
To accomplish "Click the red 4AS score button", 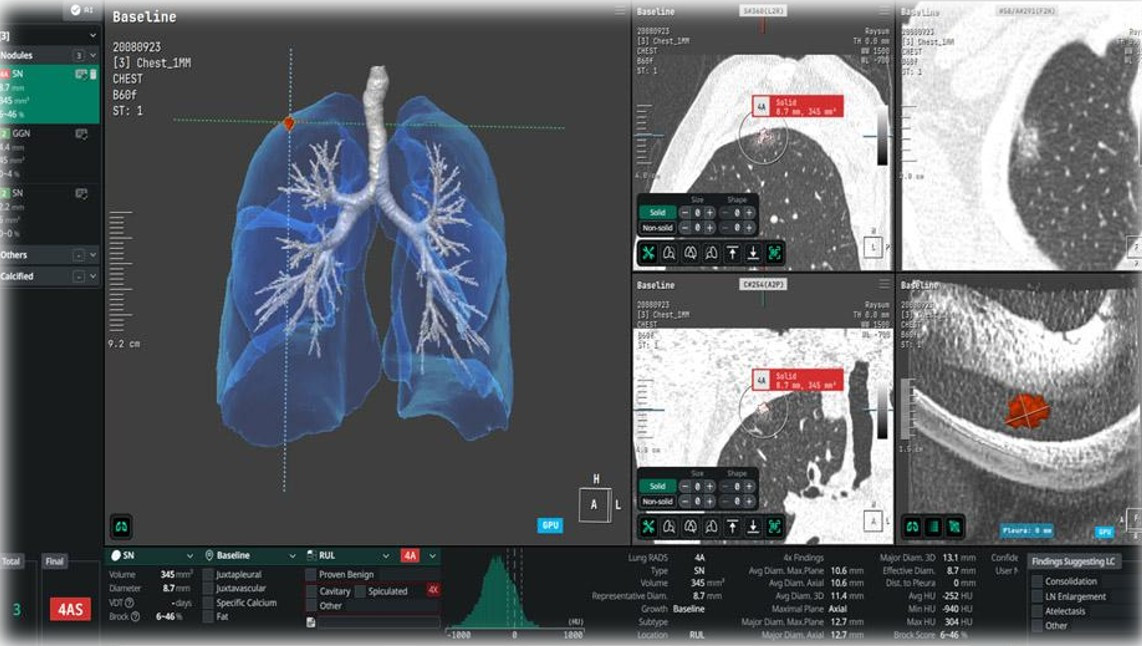I will [x=70, y=609].
